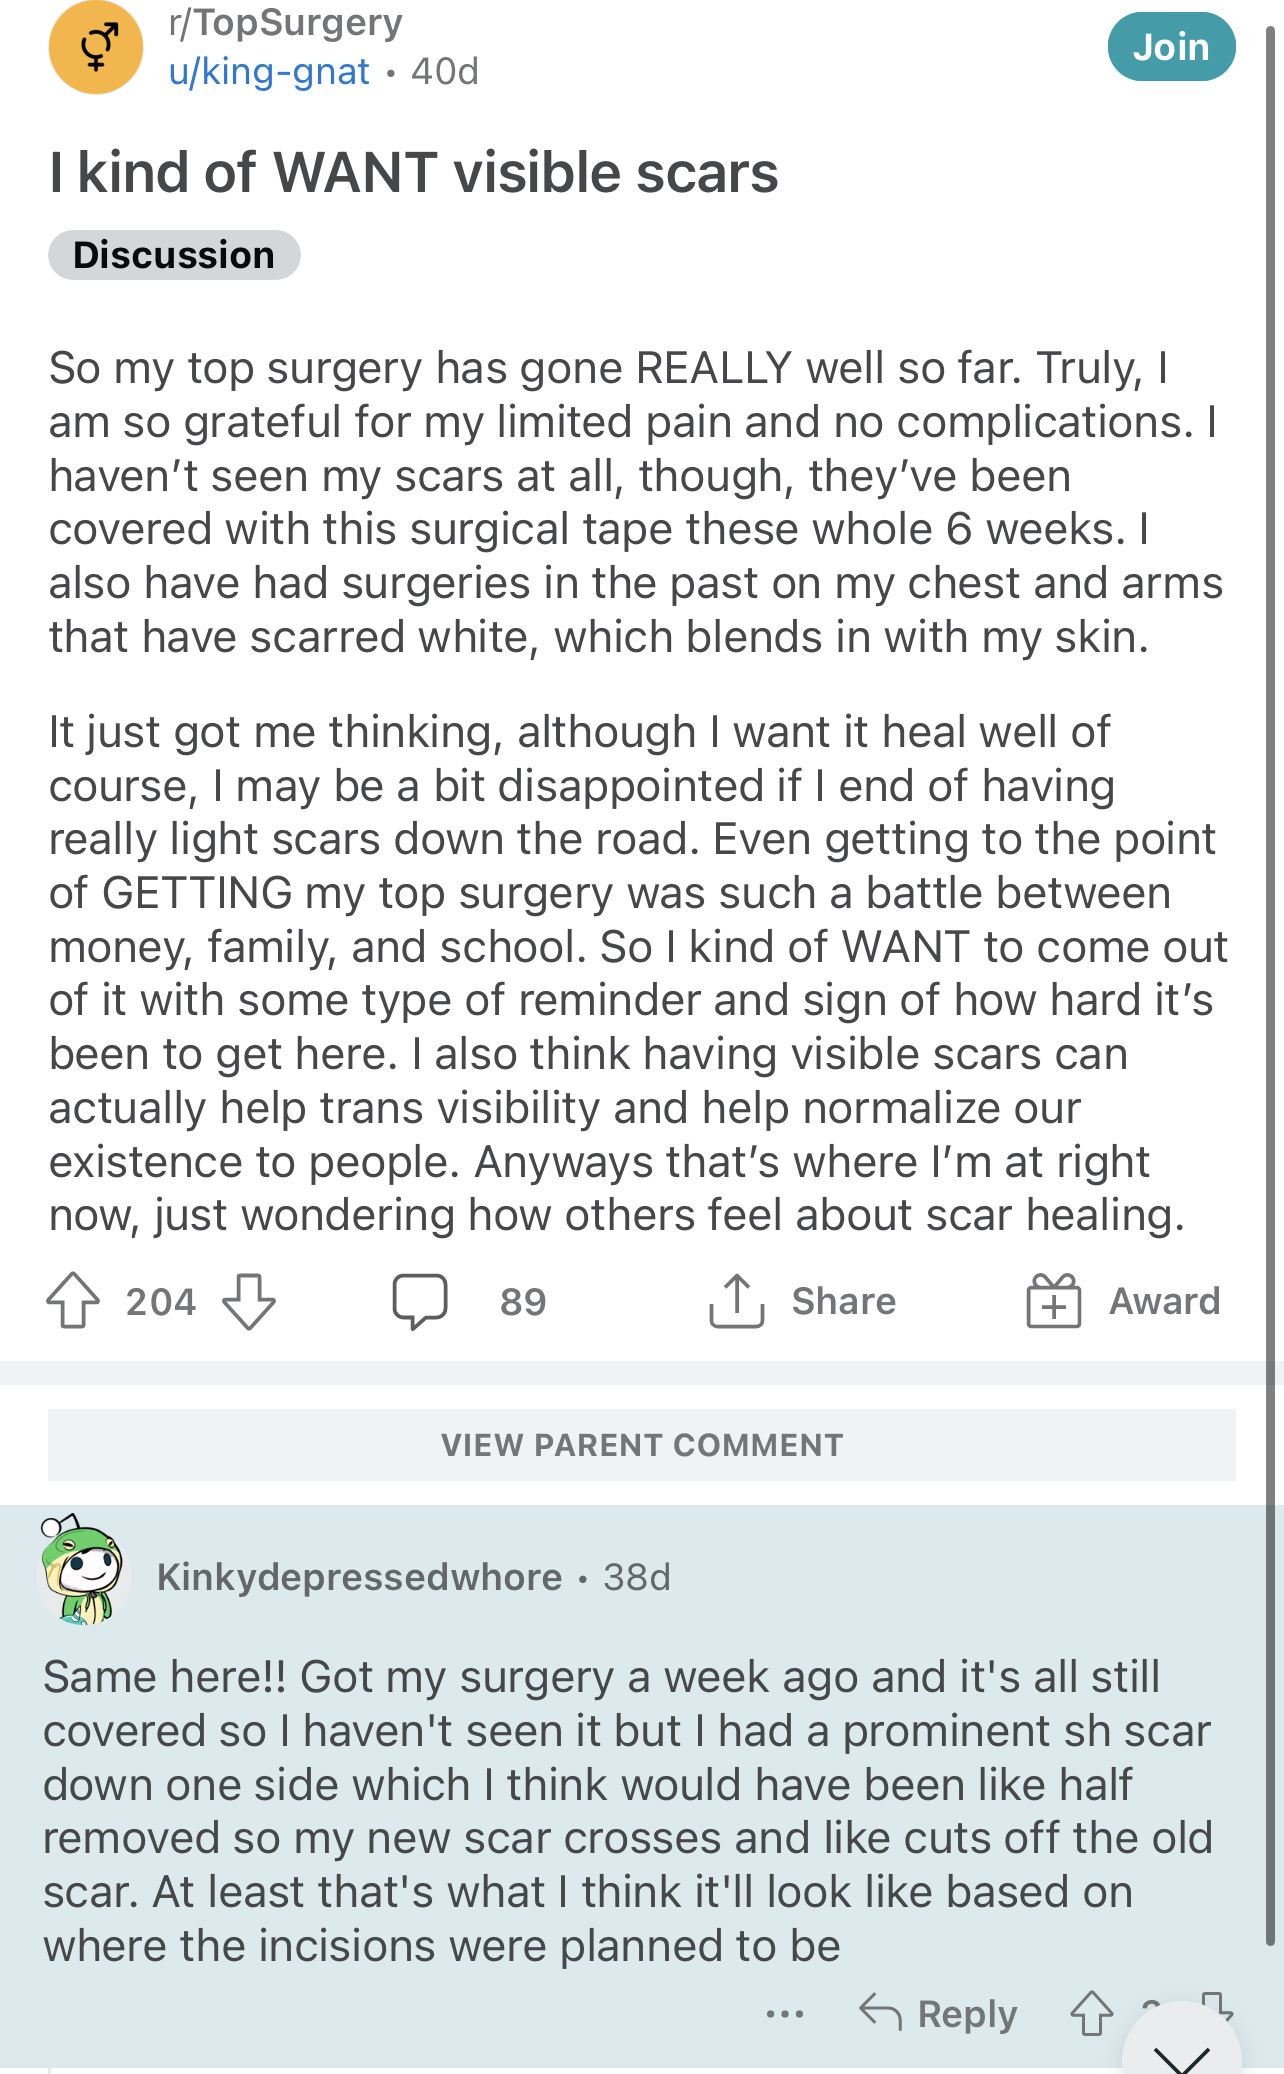Tap the Reply arrow on the comment
This screenshot has height=2074, width=1284.
pyautogui.click(x=880, y=2012)
